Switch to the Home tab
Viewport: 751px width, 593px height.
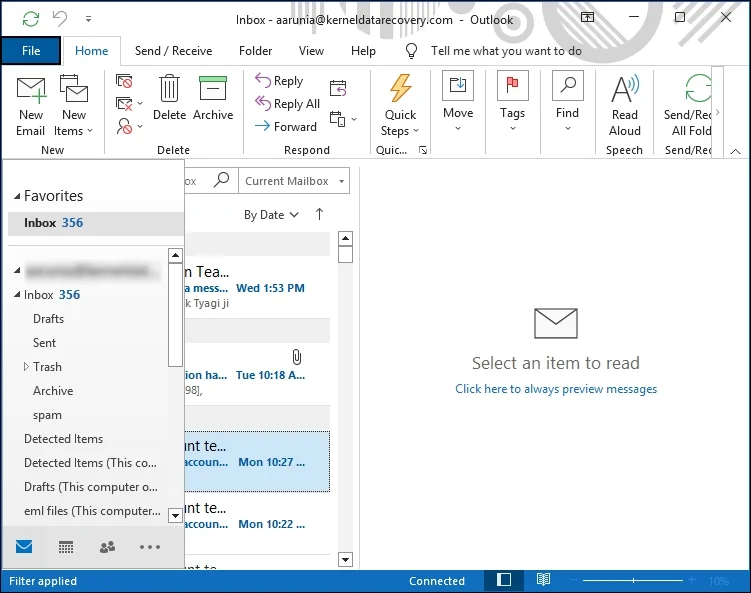(x=91, y=51)
